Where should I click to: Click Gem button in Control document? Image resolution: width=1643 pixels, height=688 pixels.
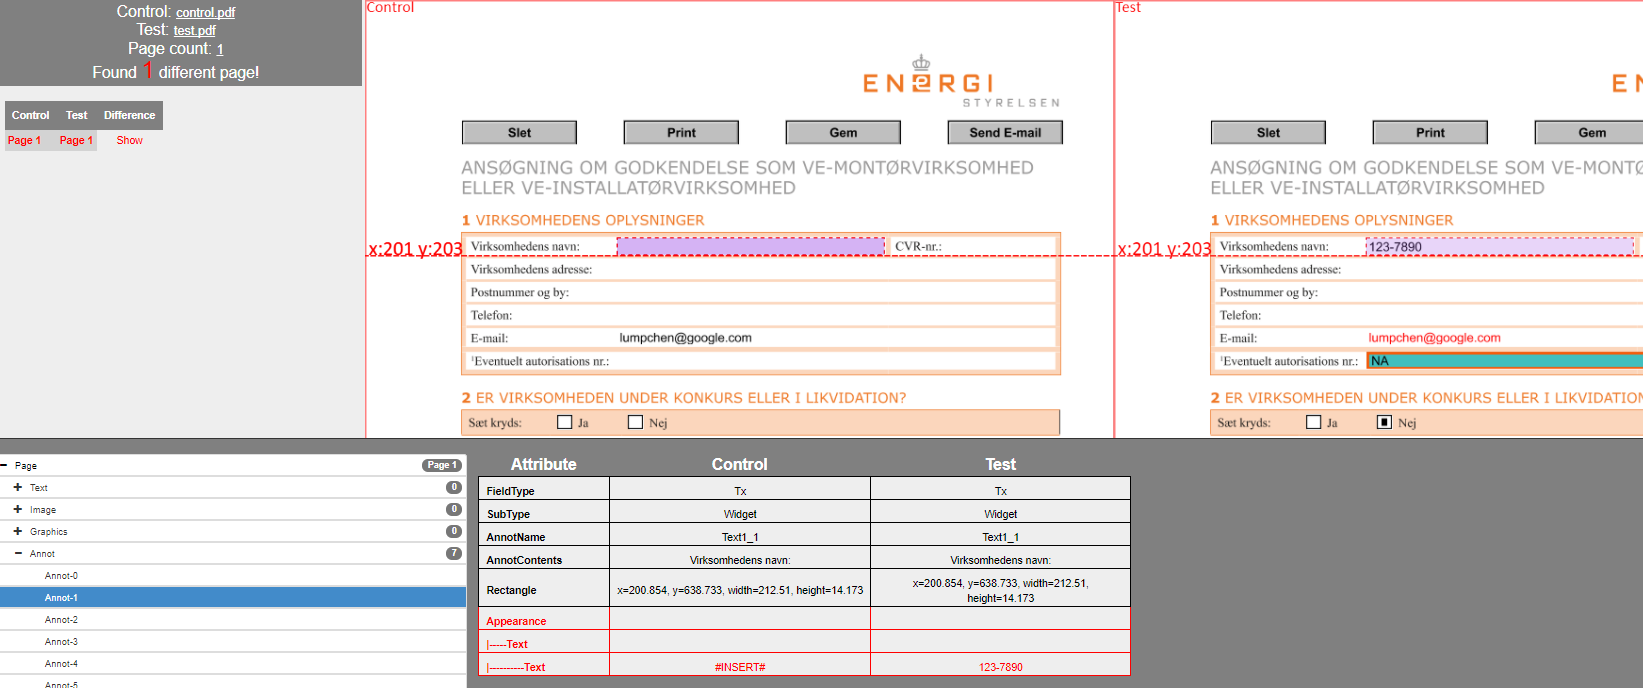[x=844, y=133]
